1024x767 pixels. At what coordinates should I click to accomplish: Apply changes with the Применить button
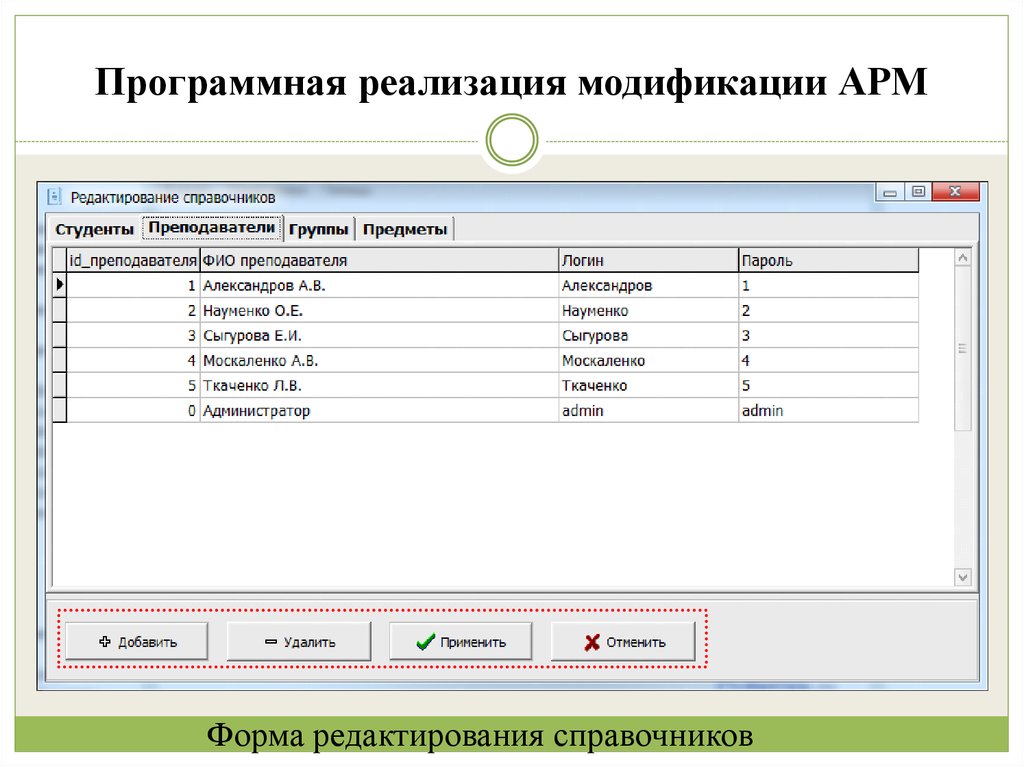point(460,642)
